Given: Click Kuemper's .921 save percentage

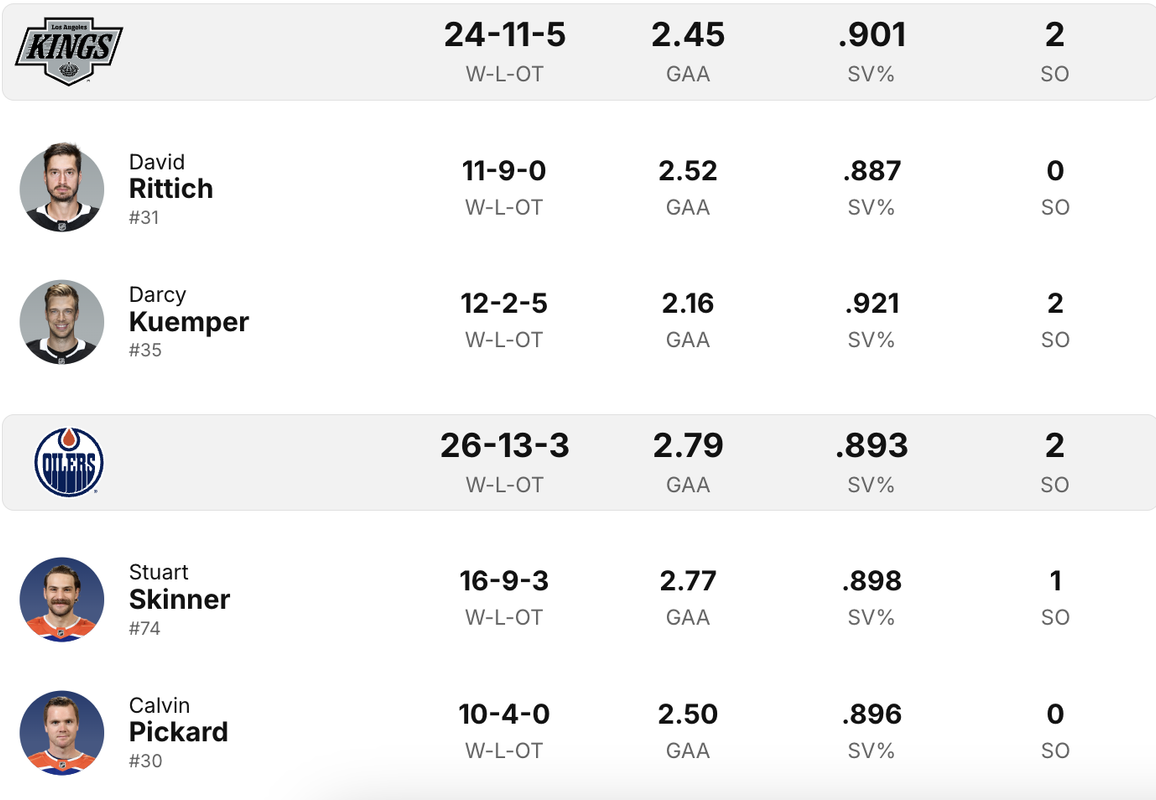Looking at the screenshot, I should click(871, 303).
